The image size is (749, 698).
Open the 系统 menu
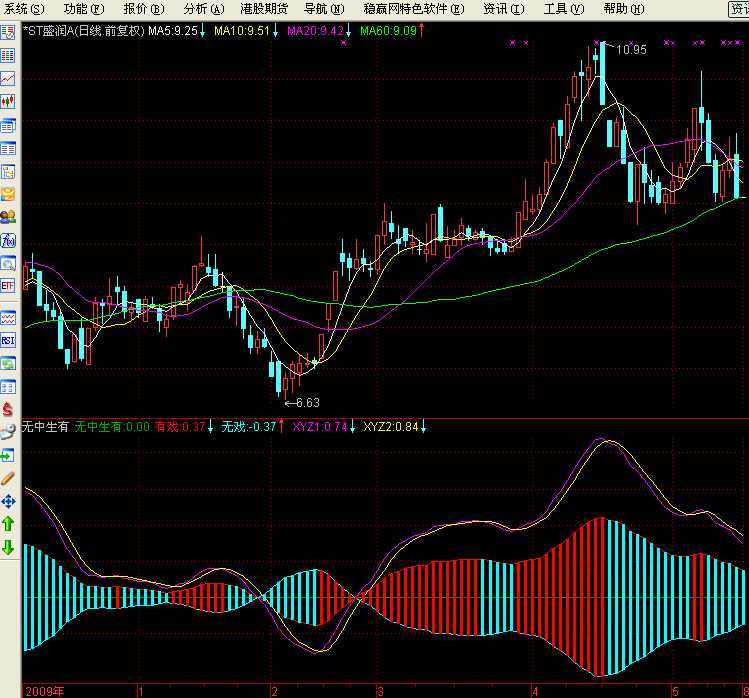[24, 9]
